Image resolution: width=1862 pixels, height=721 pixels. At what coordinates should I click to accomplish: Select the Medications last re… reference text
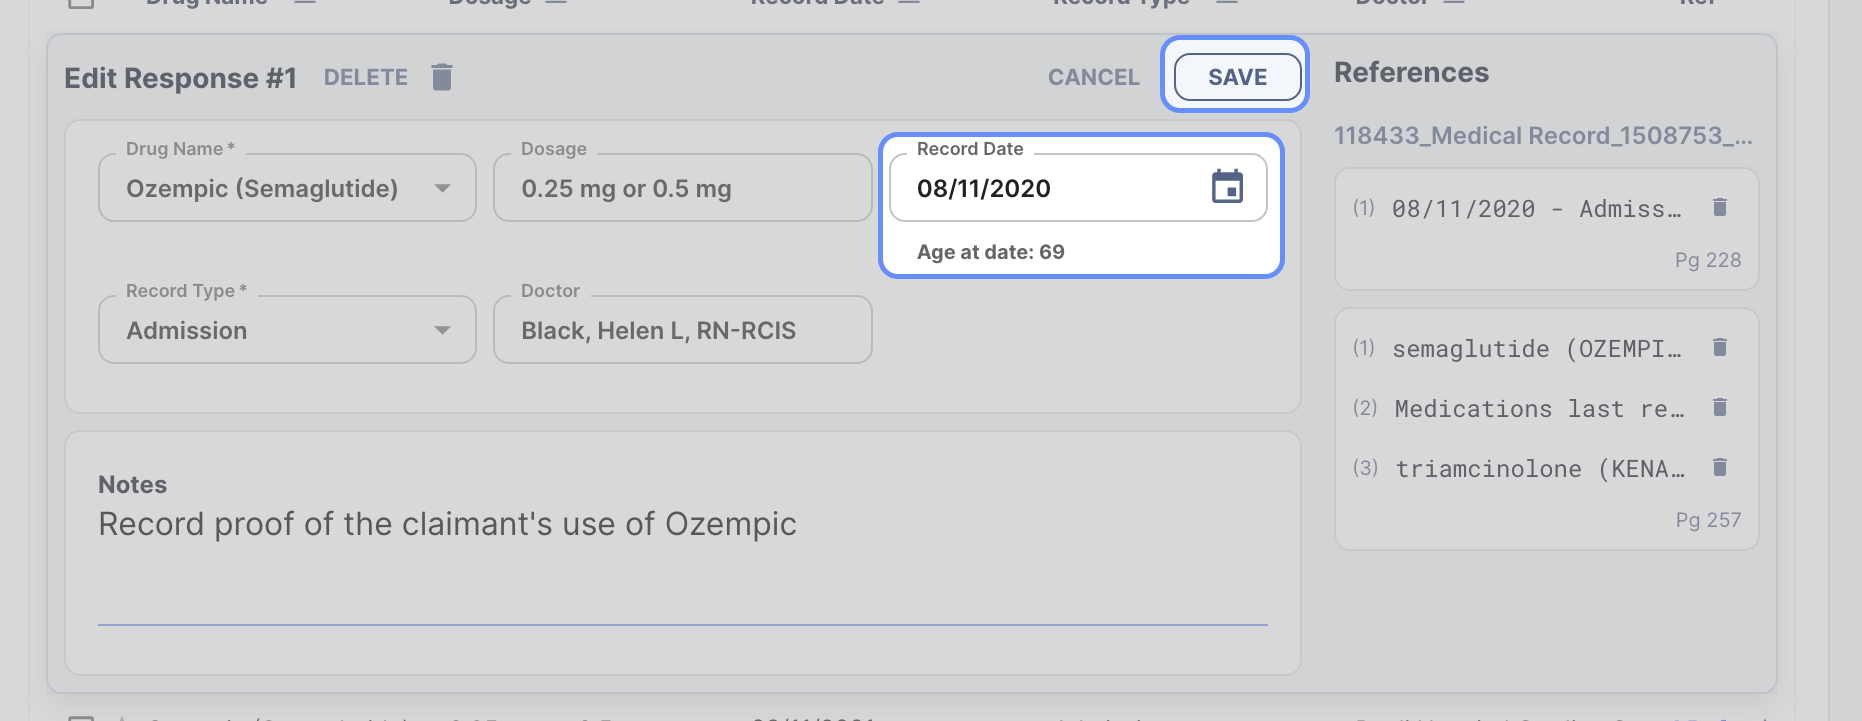coord(1539,409)
